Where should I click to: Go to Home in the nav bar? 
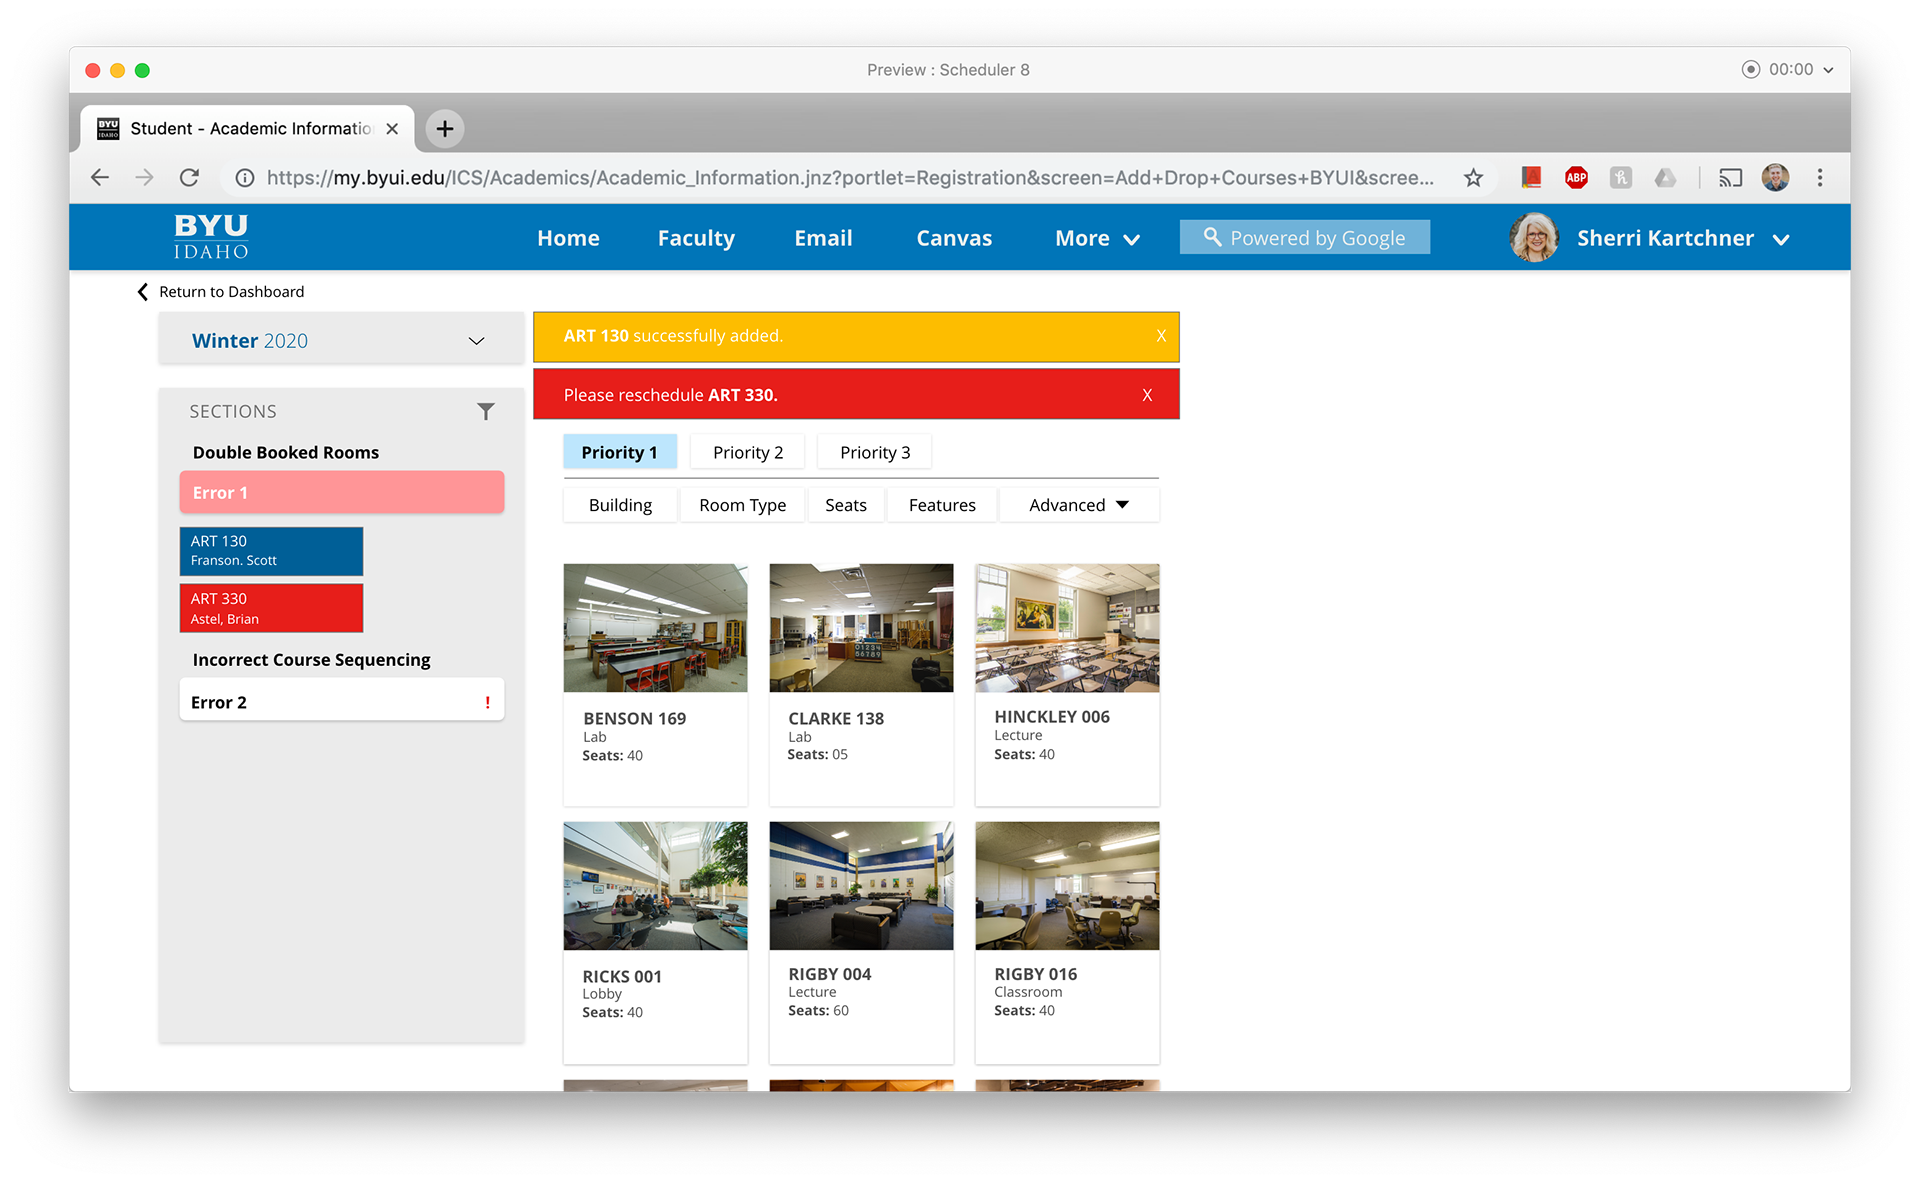[568, 238]
